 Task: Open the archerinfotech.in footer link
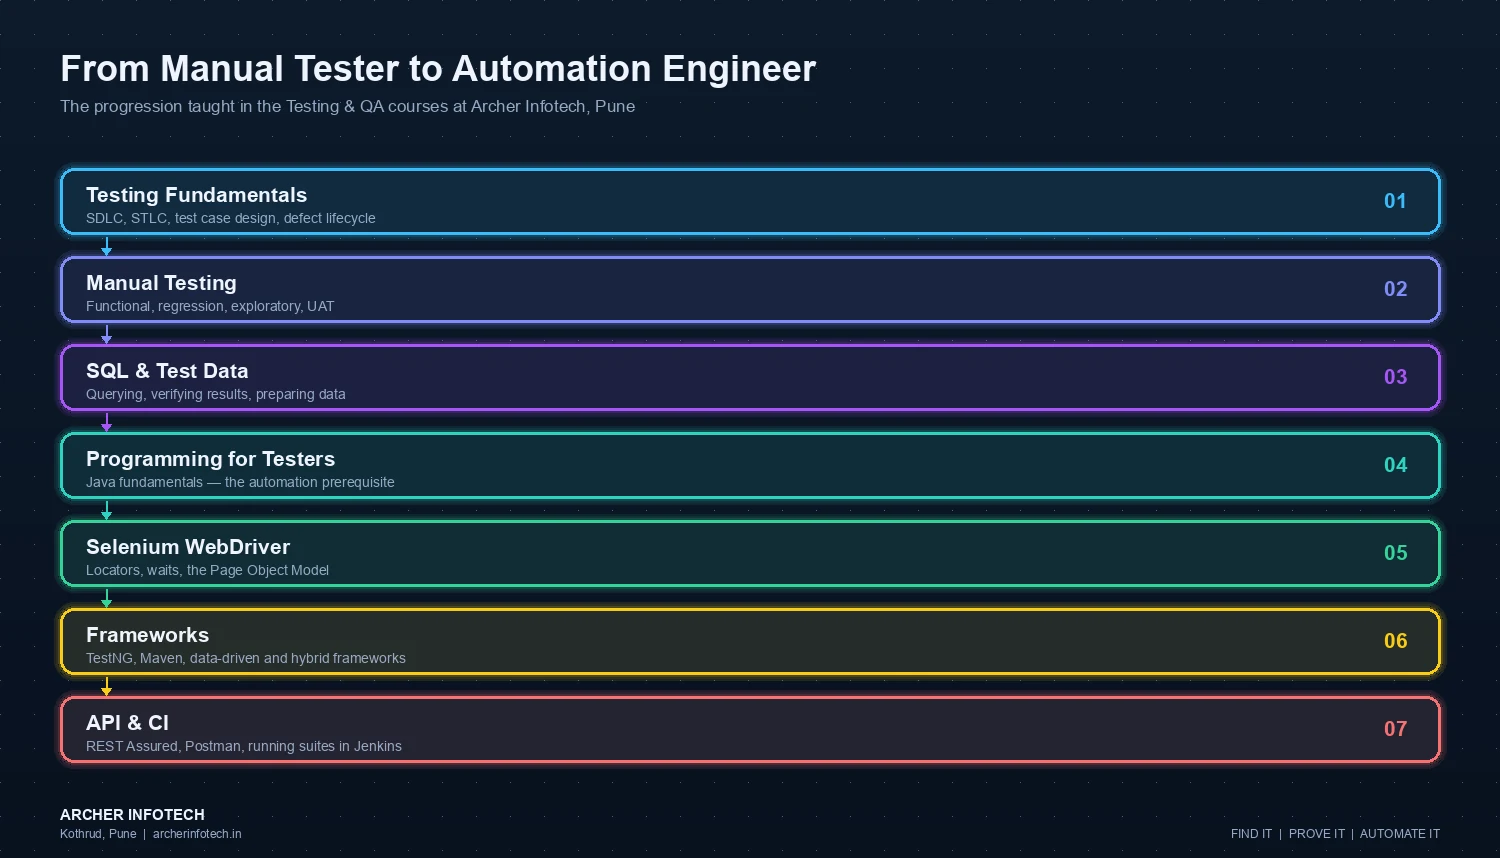tap(197, 834)
